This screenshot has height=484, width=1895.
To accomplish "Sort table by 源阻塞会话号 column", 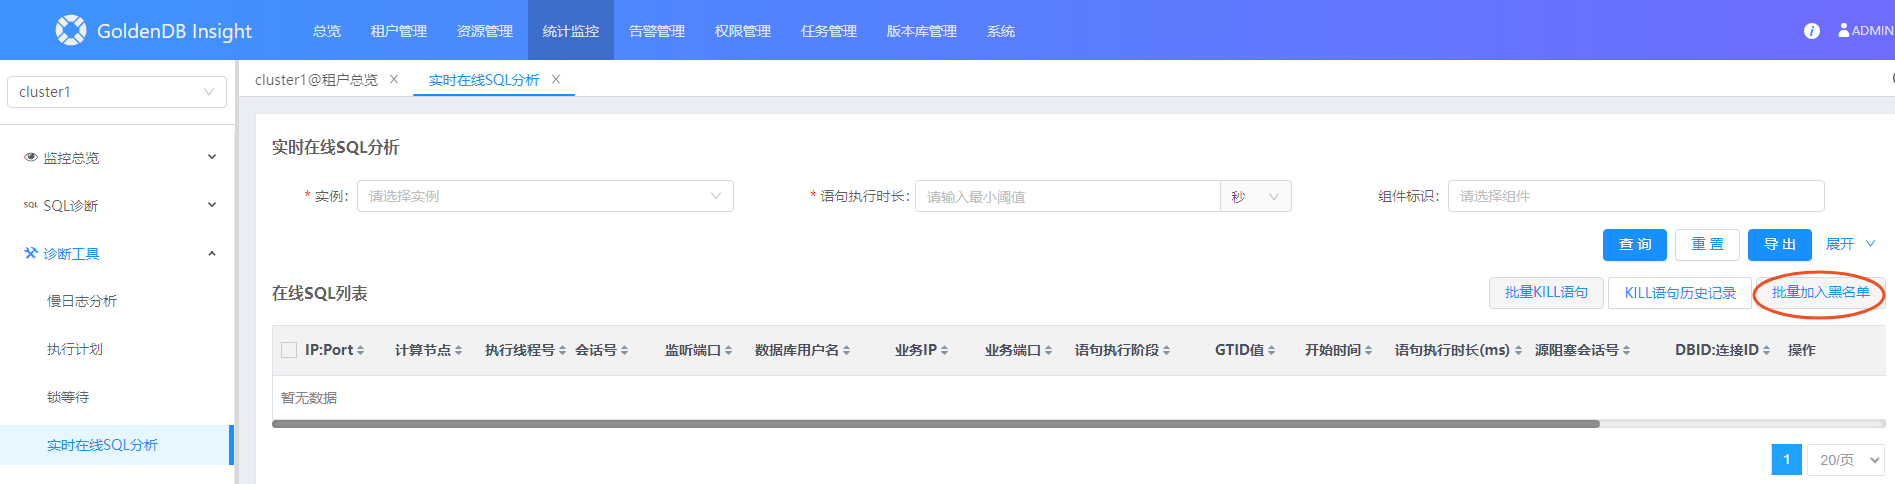I will point(1626,350).
